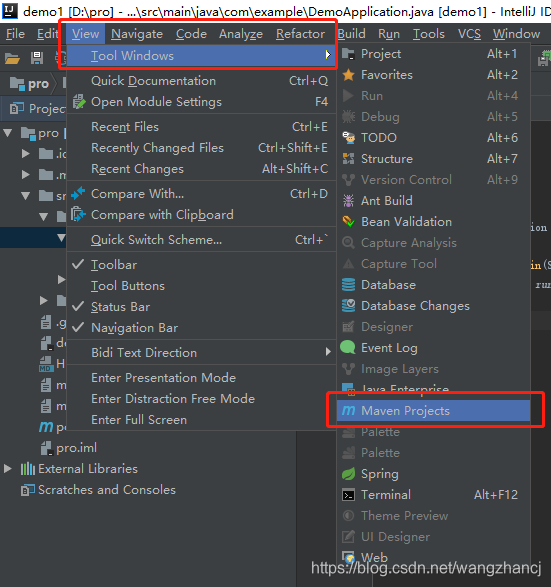Select Enter Presentation Mode
Viewport: 551px width, 587px height.
(x=201, y=378)
